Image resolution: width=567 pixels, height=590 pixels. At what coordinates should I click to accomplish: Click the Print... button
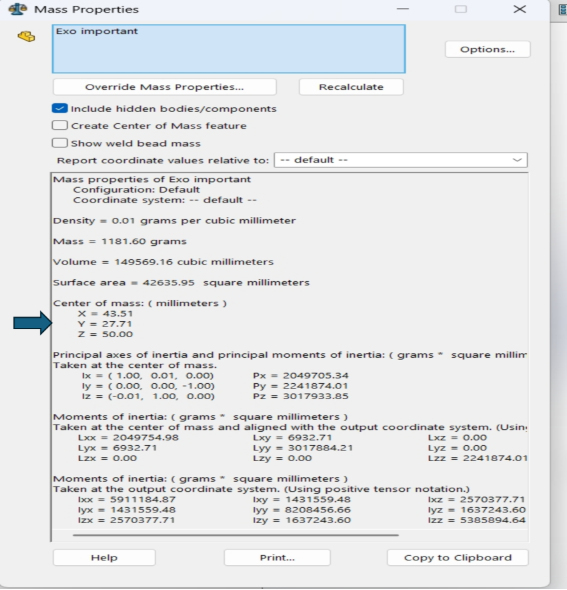point(277,557)
